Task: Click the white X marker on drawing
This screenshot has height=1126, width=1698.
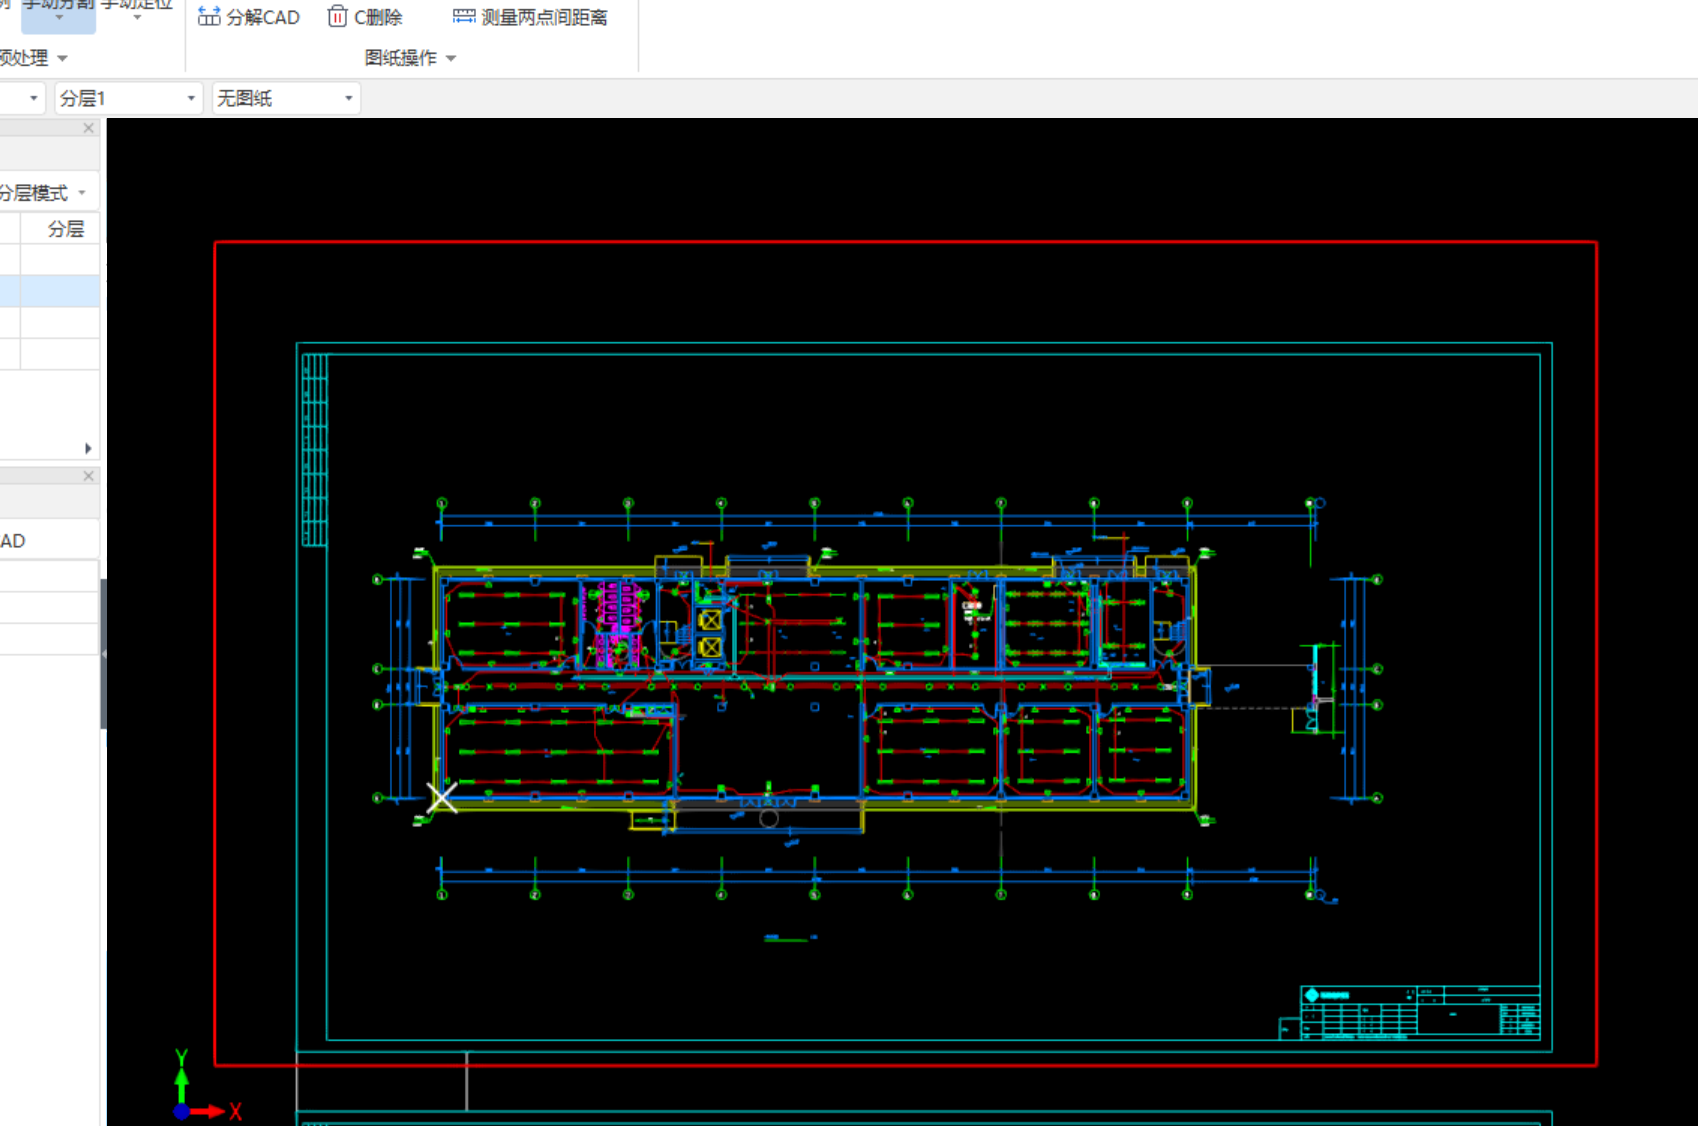Action: click(442, 797)
